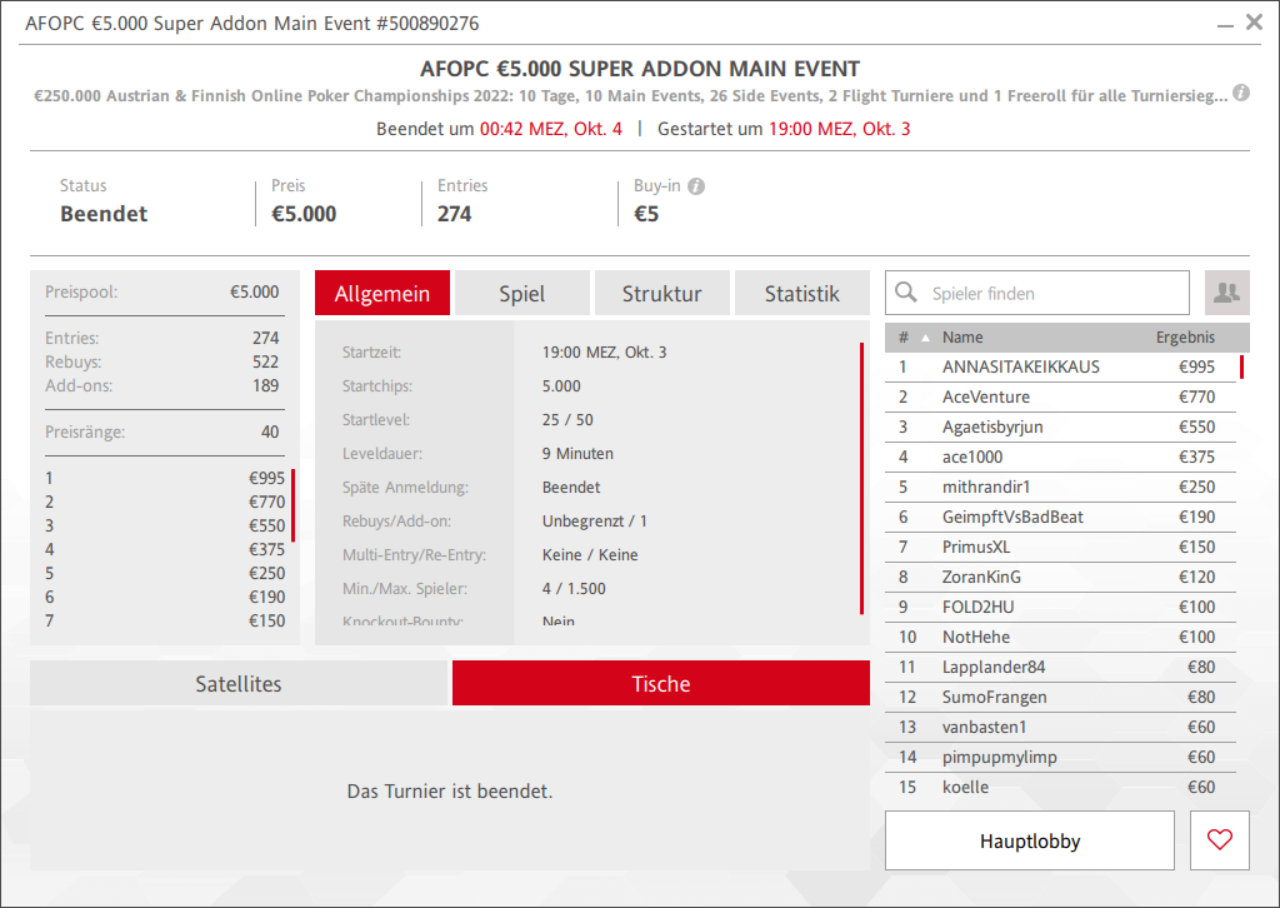Screen dimensions: 1280x908
Task: Select player koelle
Action: [x=1060, y=787]
